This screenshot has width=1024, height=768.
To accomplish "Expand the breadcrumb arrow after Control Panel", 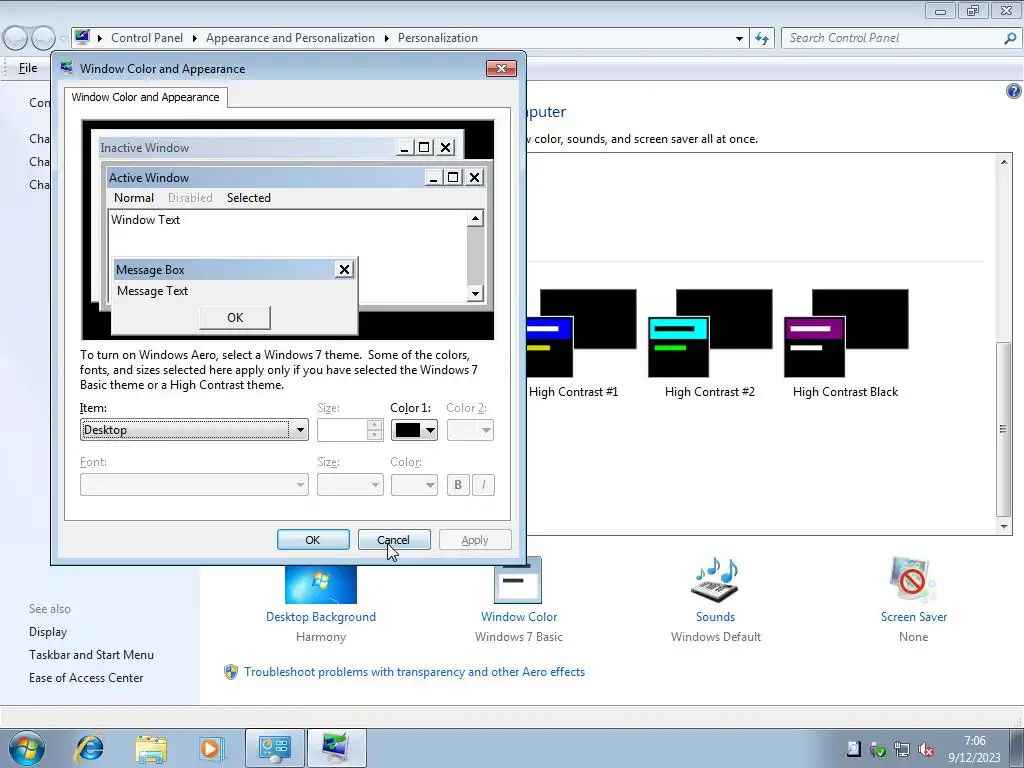I will 195,39.
